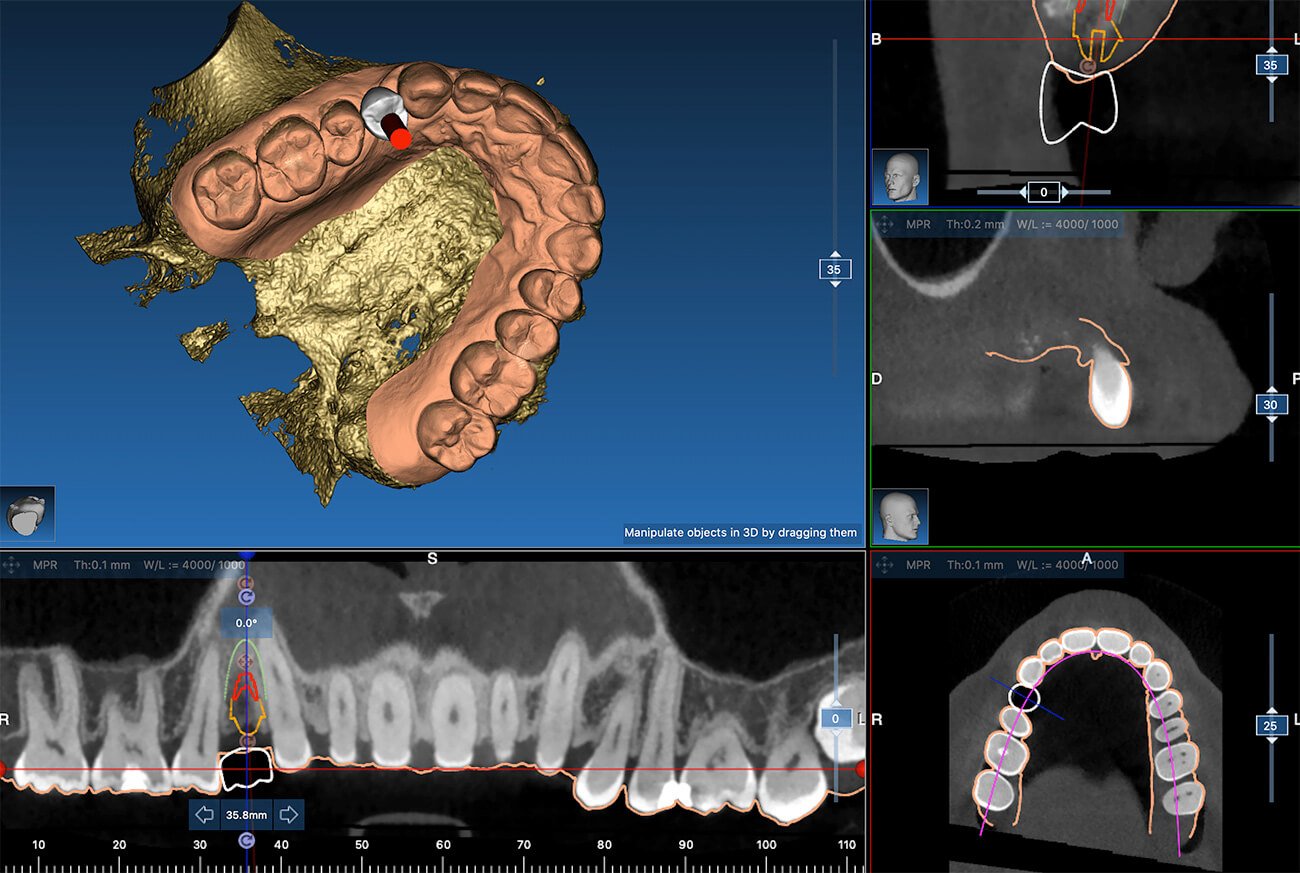
Task: Click the left arrow of horizontal 0 slider
Action: tap(1022, 191)
